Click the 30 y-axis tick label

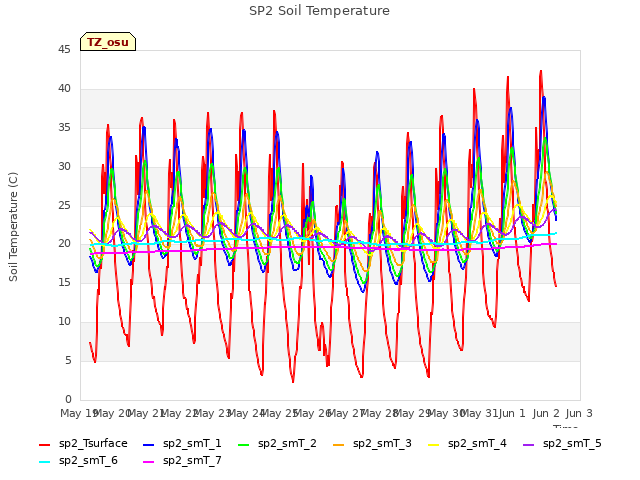click(64, 166)
